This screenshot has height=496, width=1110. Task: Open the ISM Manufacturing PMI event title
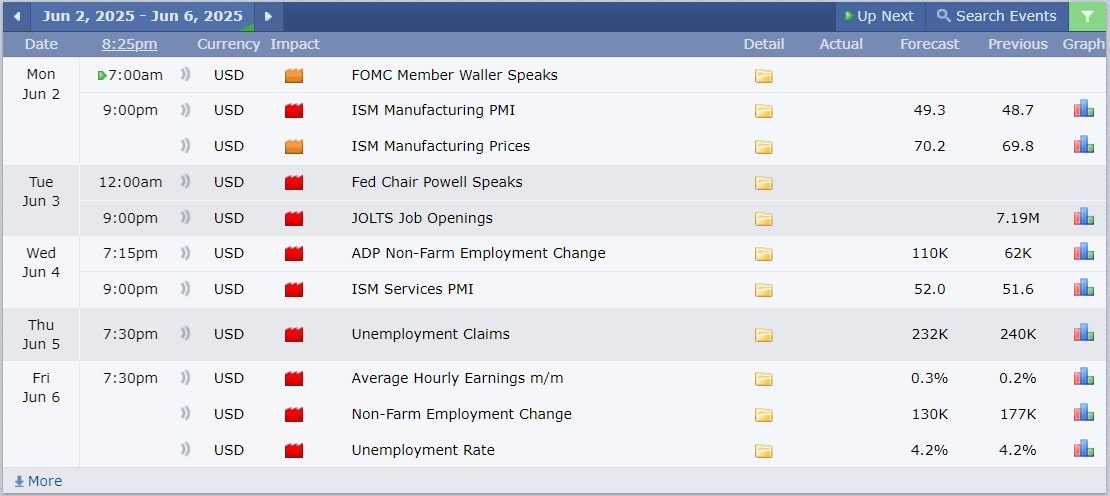click(433, 110)
